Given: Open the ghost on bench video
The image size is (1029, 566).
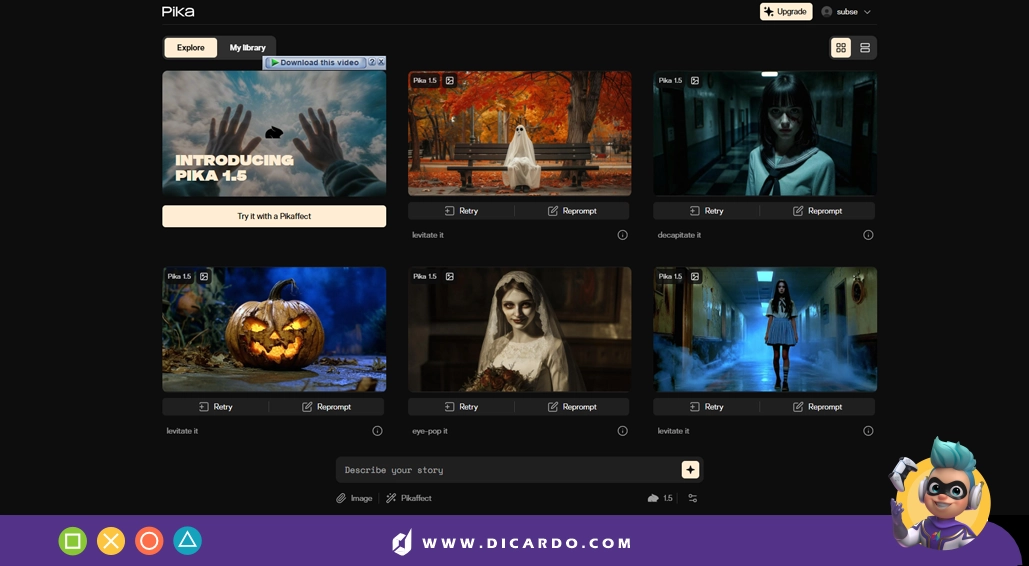Looking at the screenshot, I should click(x=520, y=134).
